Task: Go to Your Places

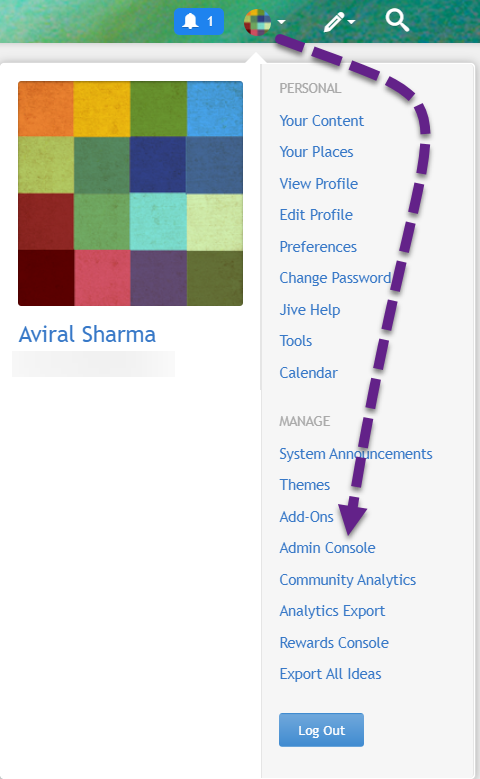Action: pos(316,152)
